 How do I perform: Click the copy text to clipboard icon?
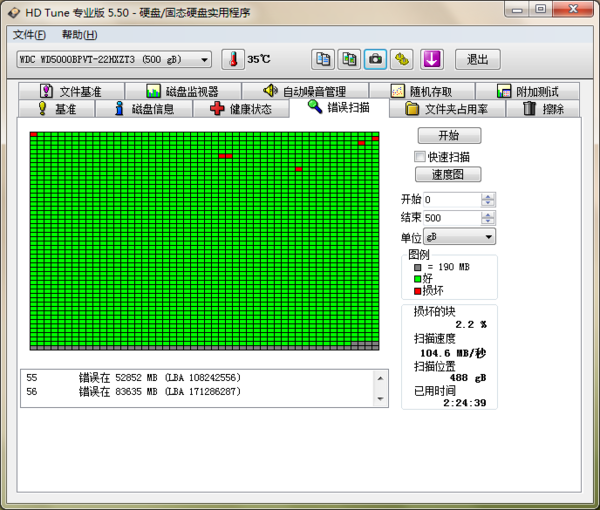click(322, 59)
